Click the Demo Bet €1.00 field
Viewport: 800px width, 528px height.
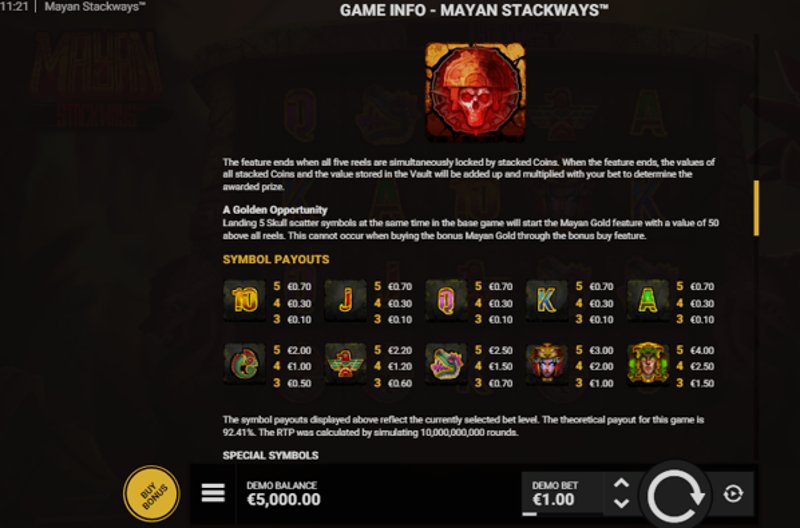click(562, 493)
